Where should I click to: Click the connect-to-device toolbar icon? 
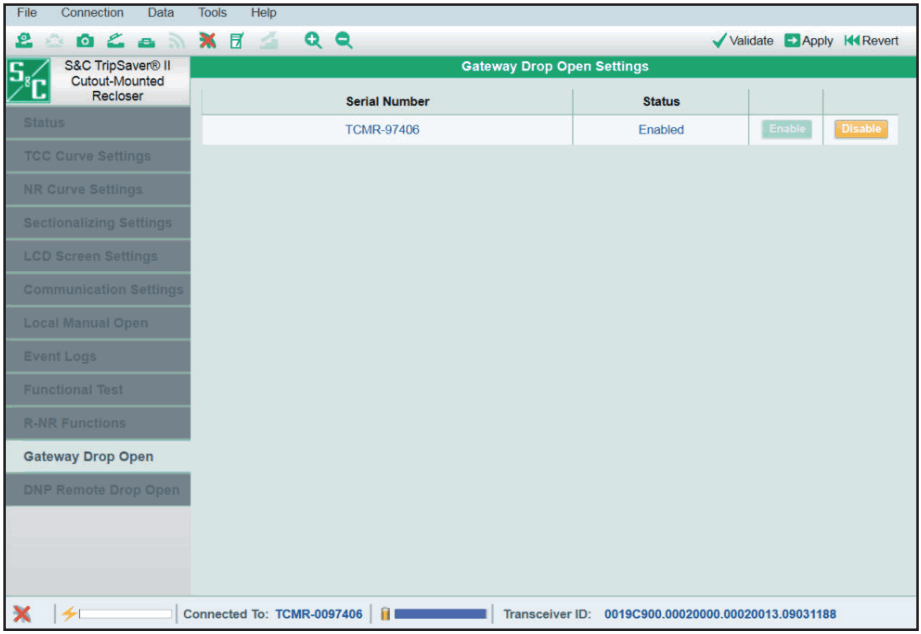click(24, 41)
